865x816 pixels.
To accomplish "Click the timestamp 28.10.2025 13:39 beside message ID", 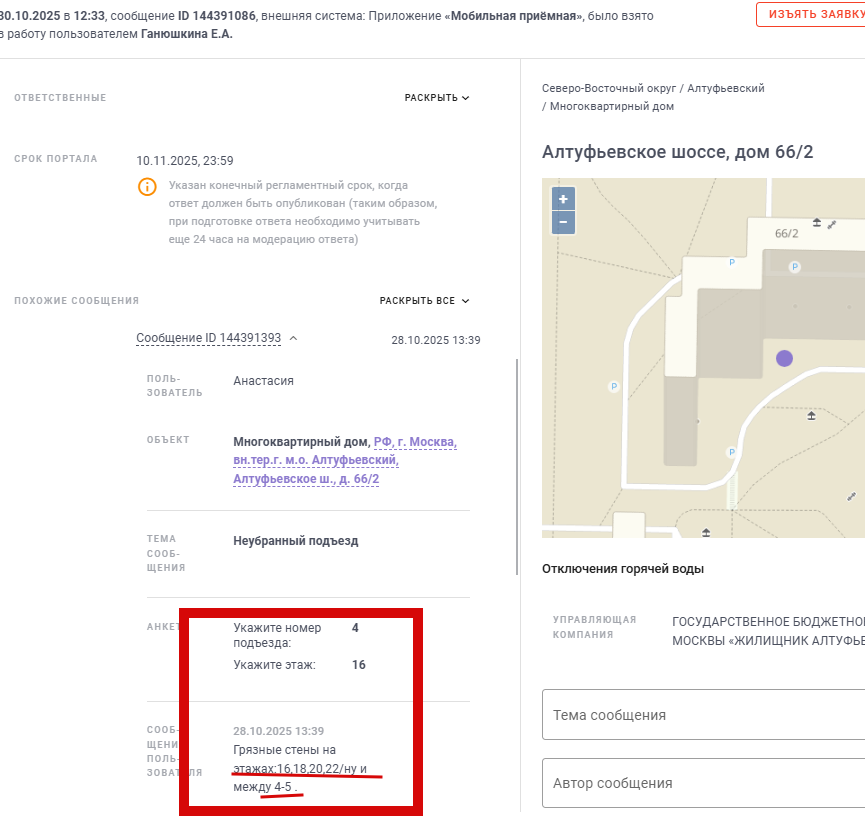I will pos(436,340).
